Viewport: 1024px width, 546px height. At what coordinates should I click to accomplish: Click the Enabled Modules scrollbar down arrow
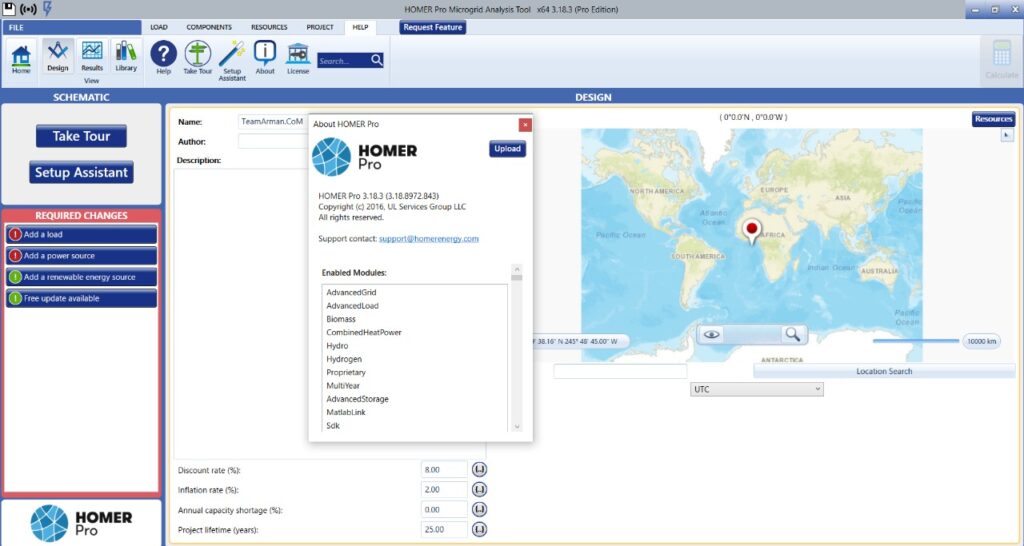pos(517,426)
